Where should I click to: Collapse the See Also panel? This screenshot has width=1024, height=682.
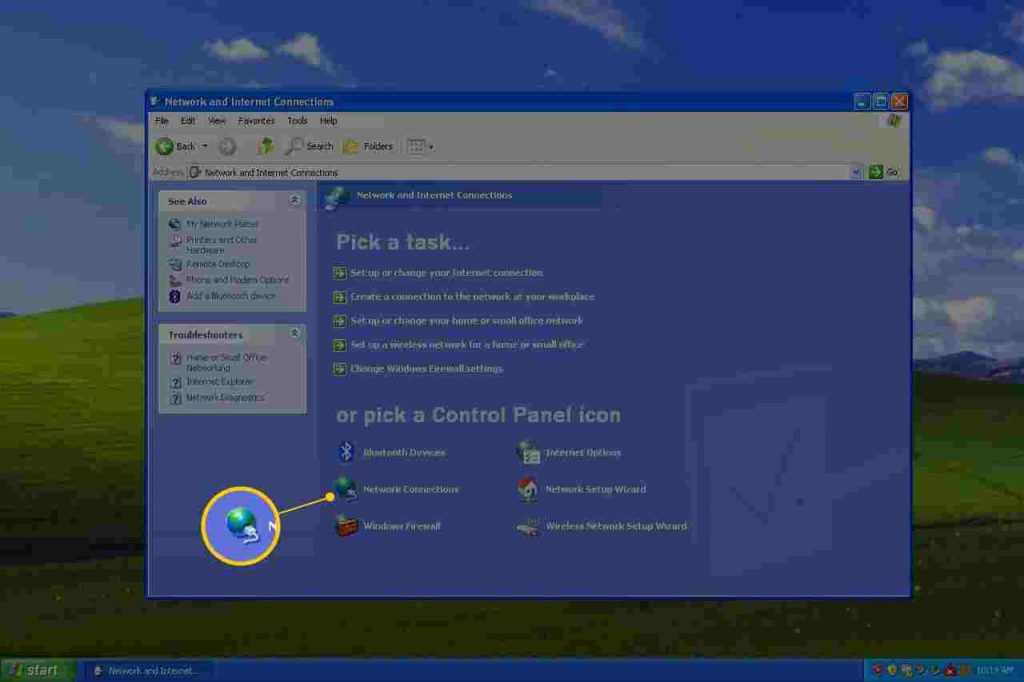coord(295,200)
